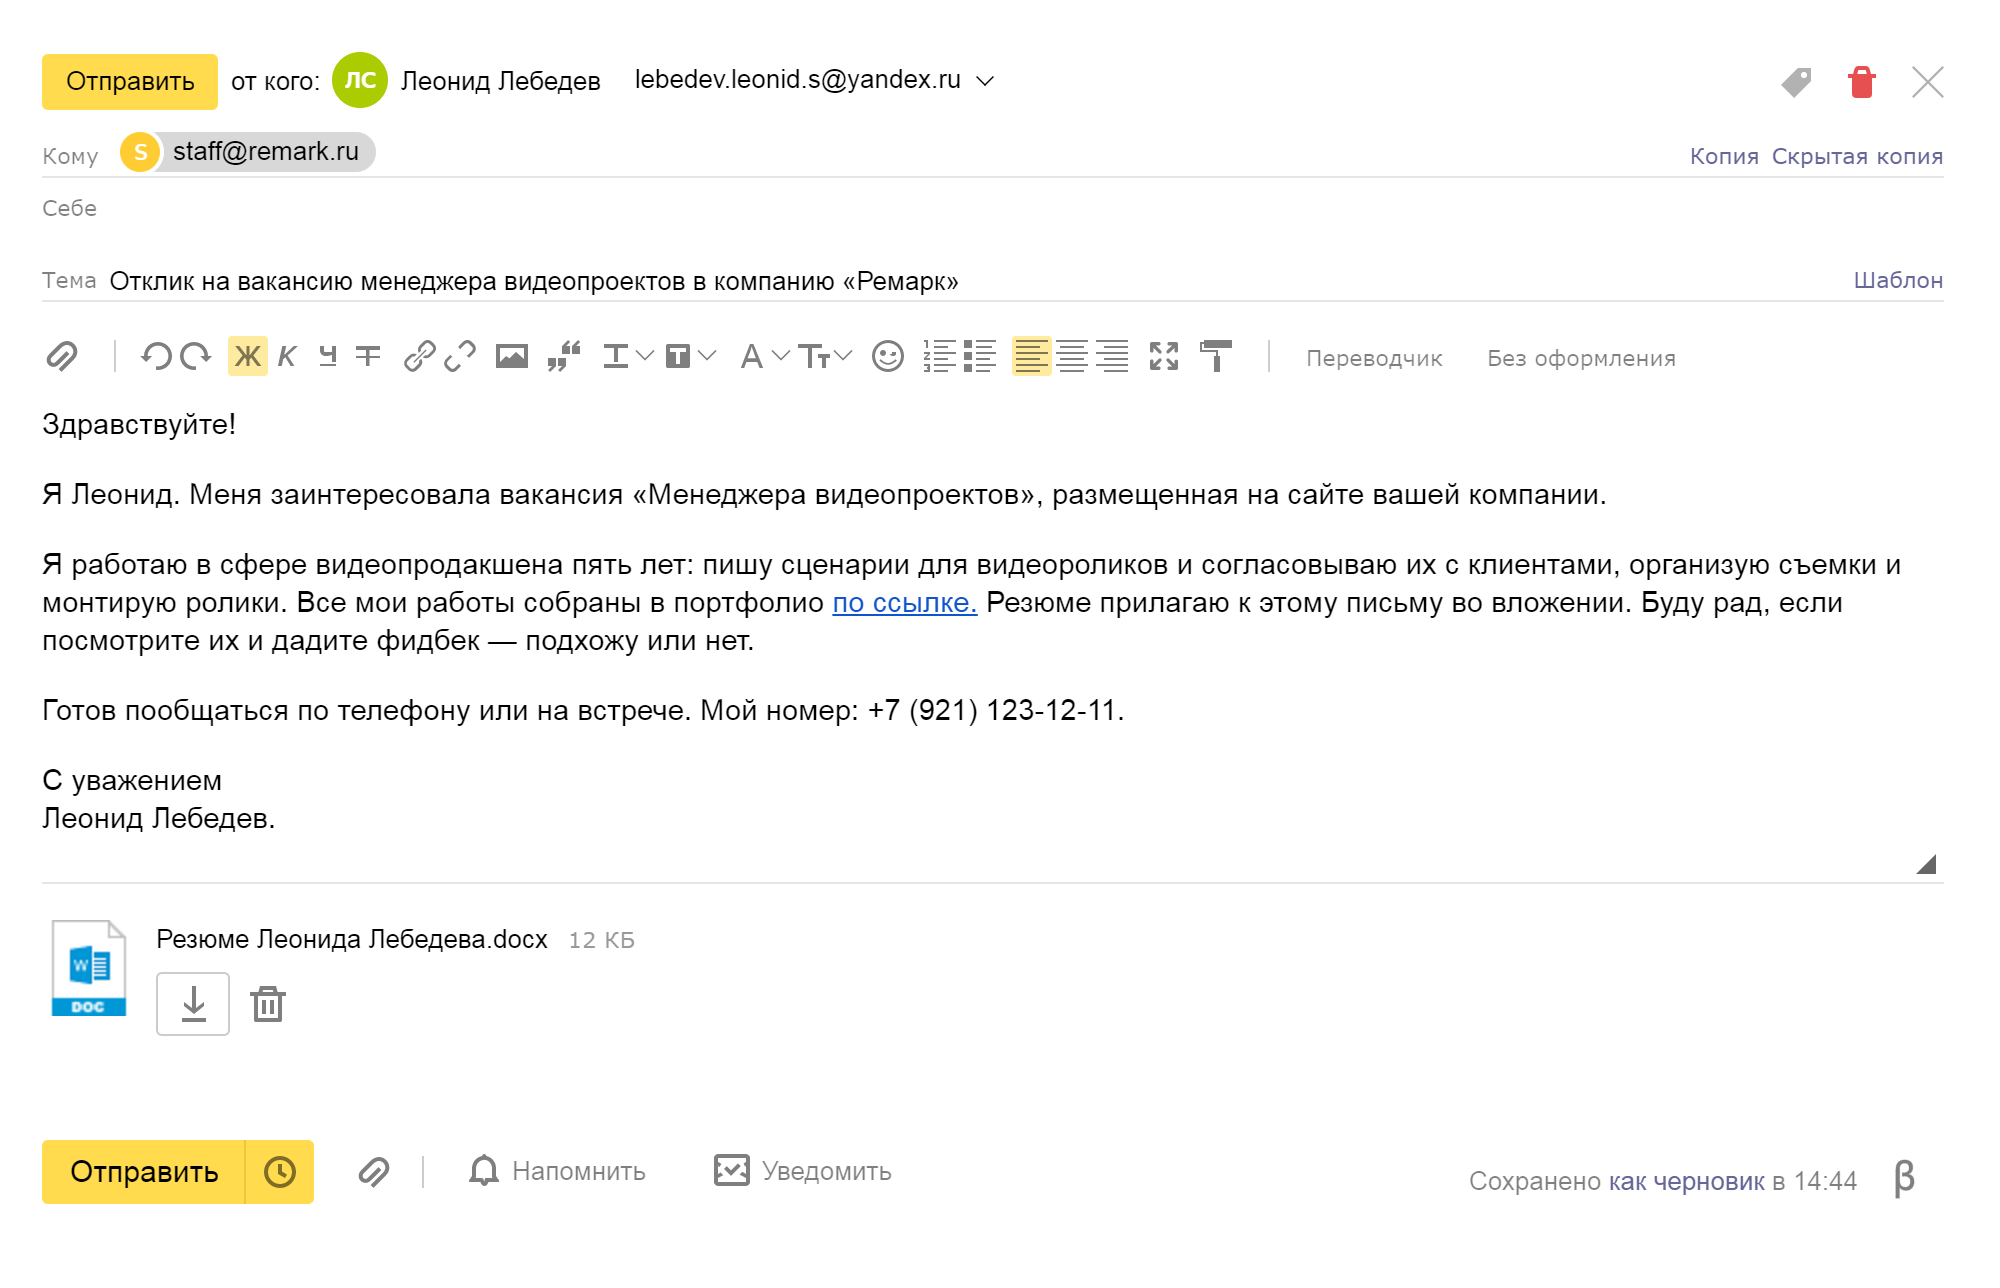The image size is (2000, 1288).
Task: Open the по ссылке portfolio link
Action: pyautogui.click(x=904, y=603)
